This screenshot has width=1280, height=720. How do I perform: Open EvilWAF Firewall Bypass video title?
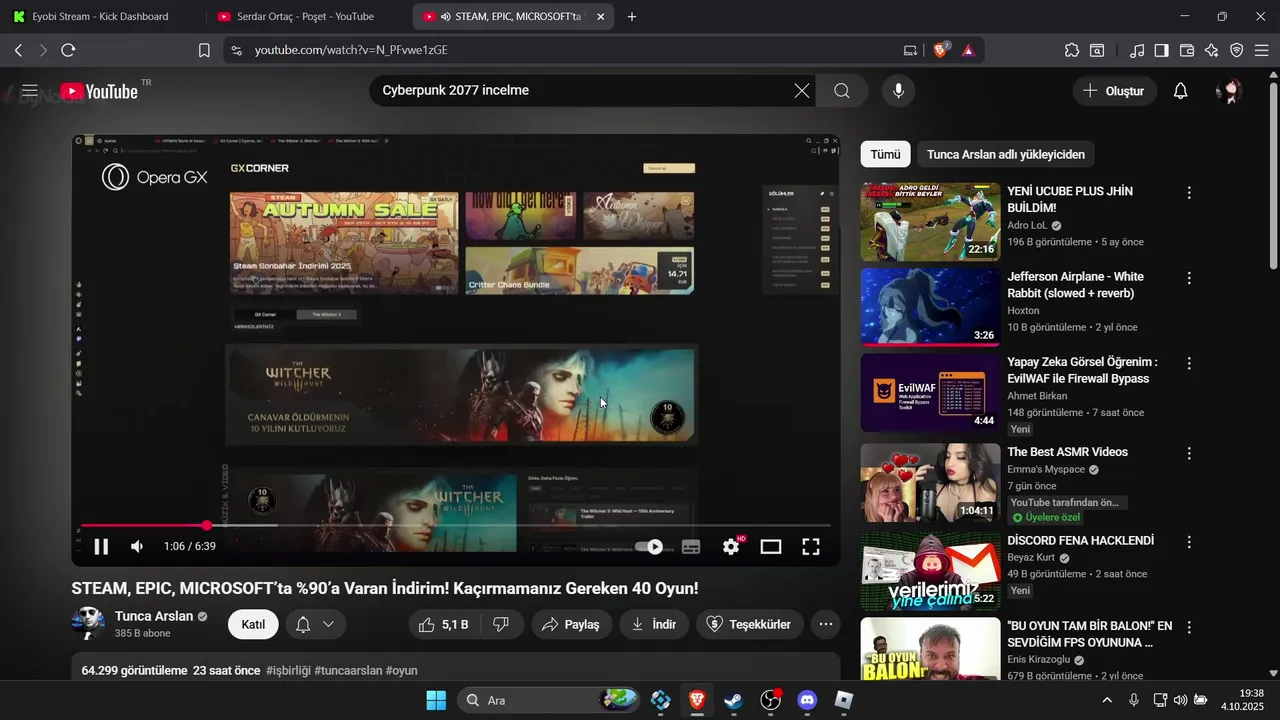(x=1082, y=370)
